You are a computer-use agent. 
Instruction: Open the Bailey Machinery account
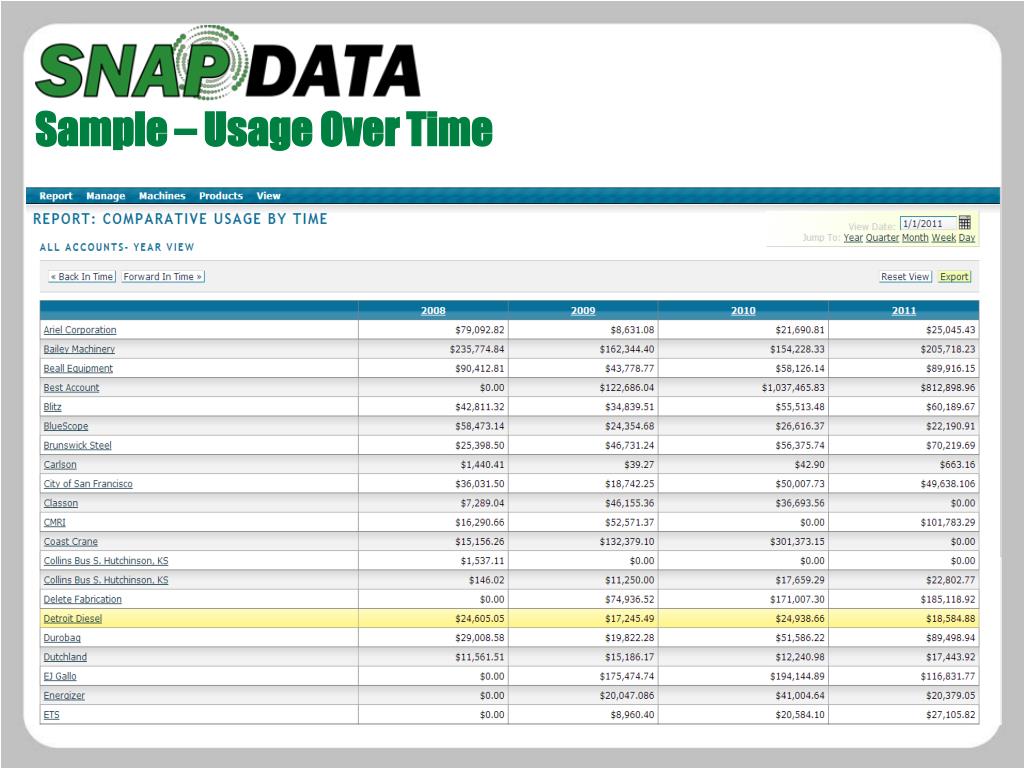pos(79,349)
